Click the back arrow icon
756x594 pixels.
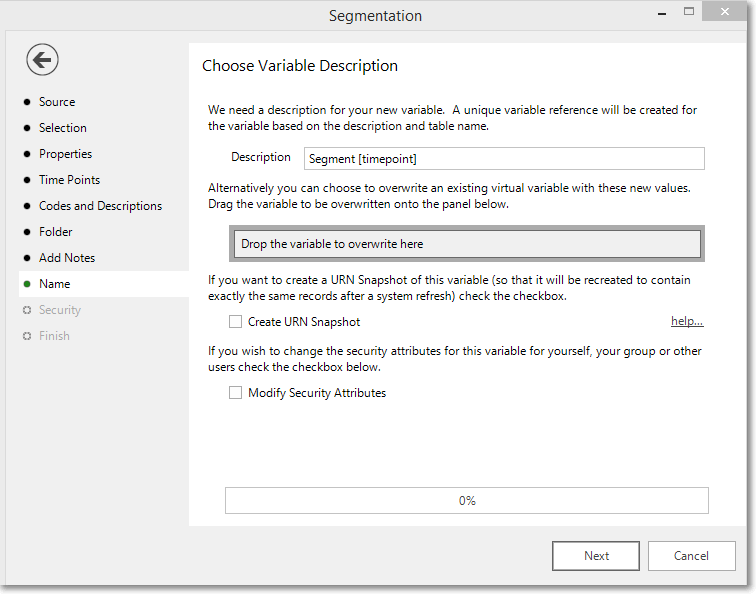(42, 60)
